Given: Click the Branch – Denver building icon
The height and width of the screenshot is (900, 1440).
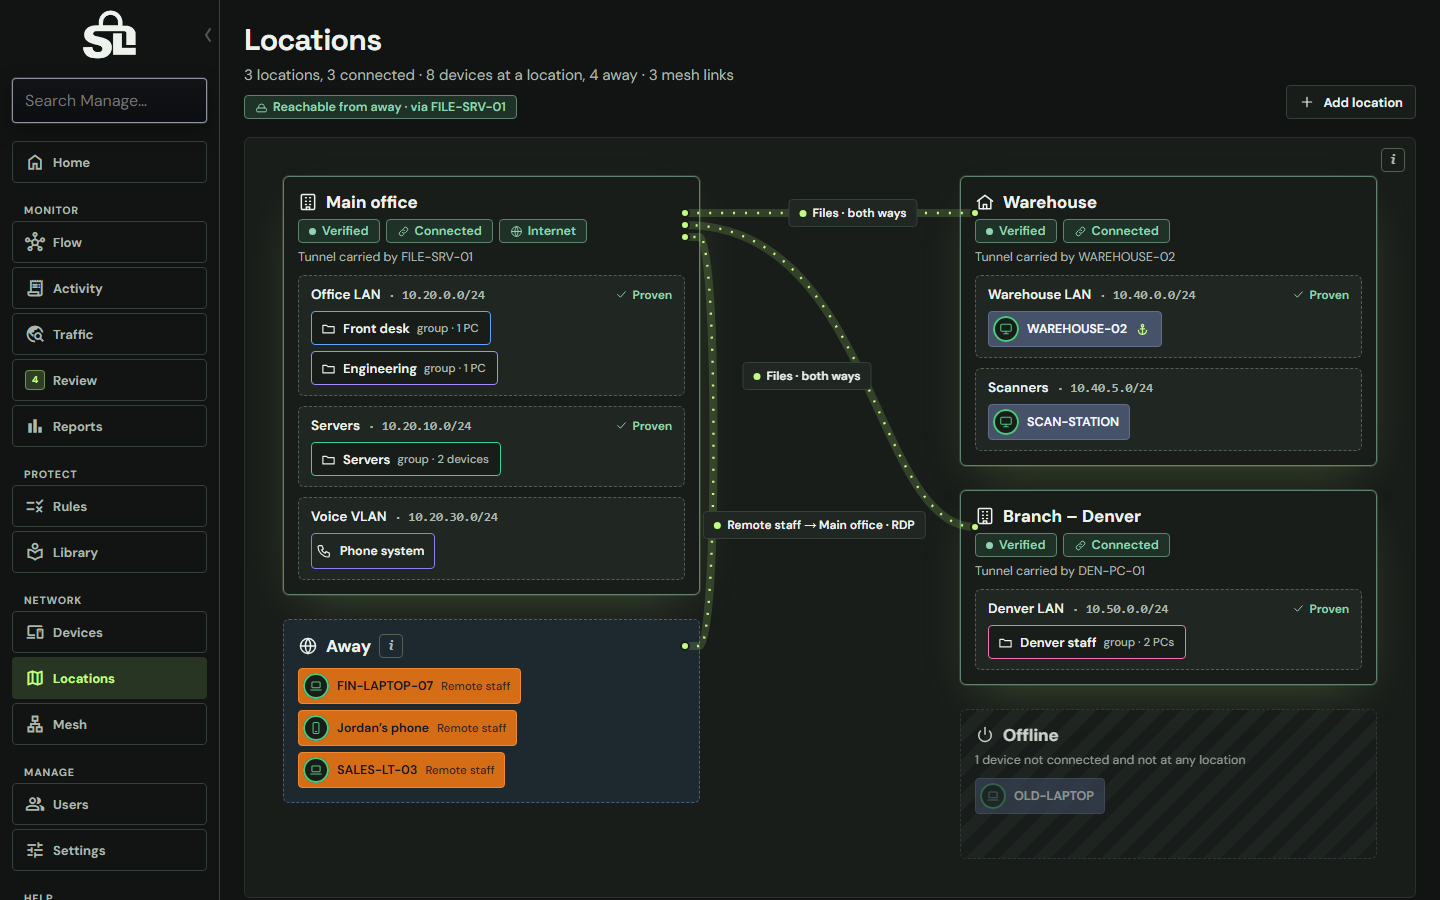Looking at the screenshot, I should (x=985, y=516).
